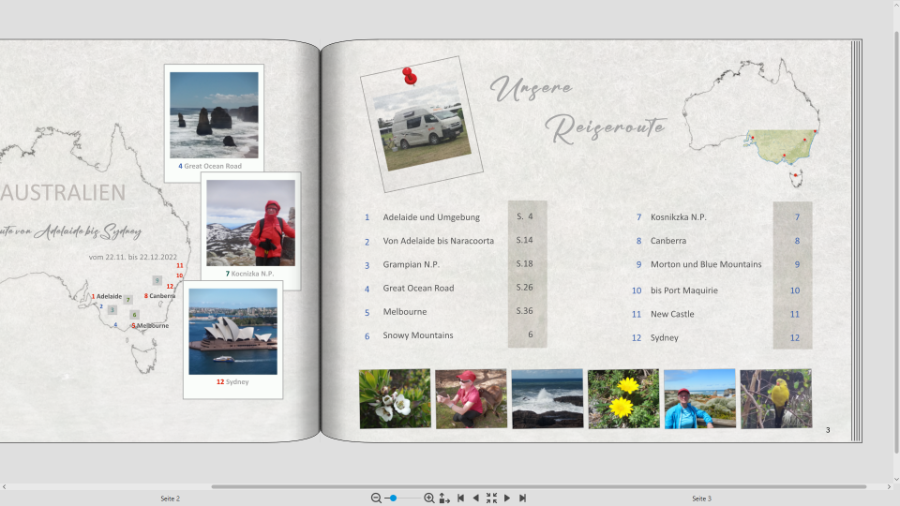Image resolution: width=900 pixels, height=506 pixels.
Task: Click the fit-to-window arrows icon
Action: tap(491, 498)
